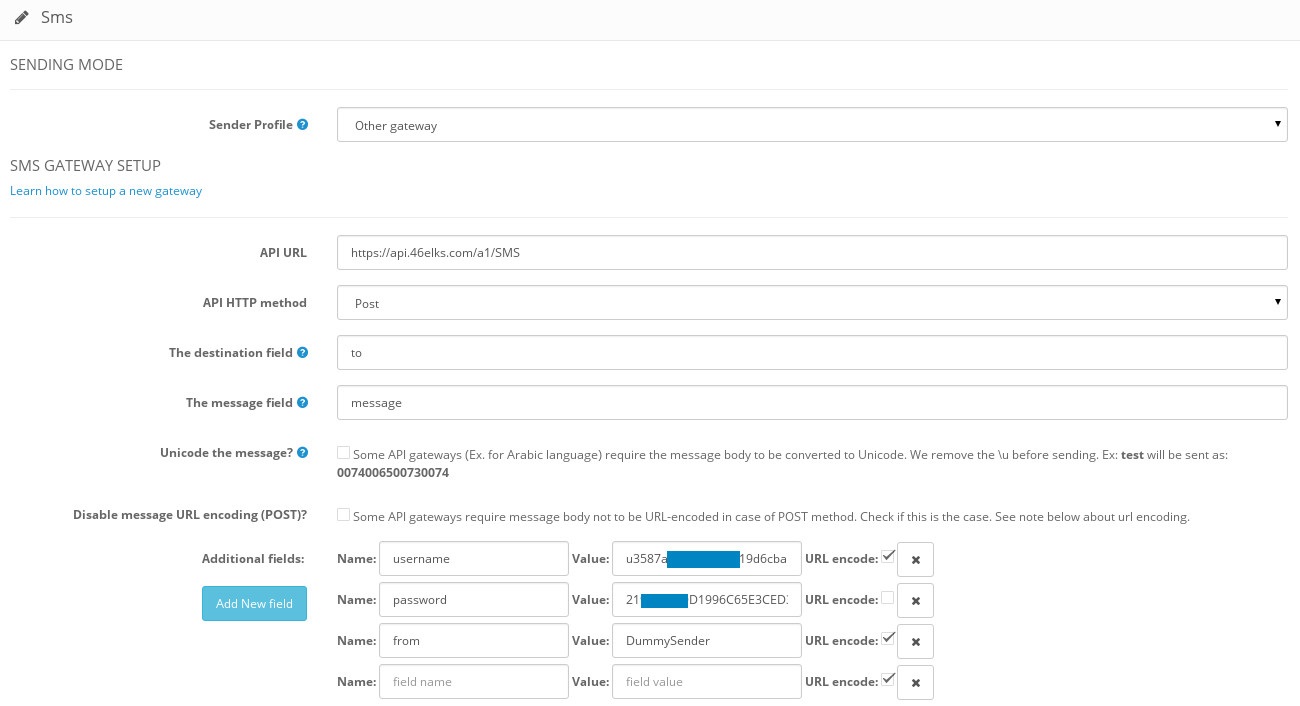Click the DummySender value field
The image size is (1300, 706).
706,641
